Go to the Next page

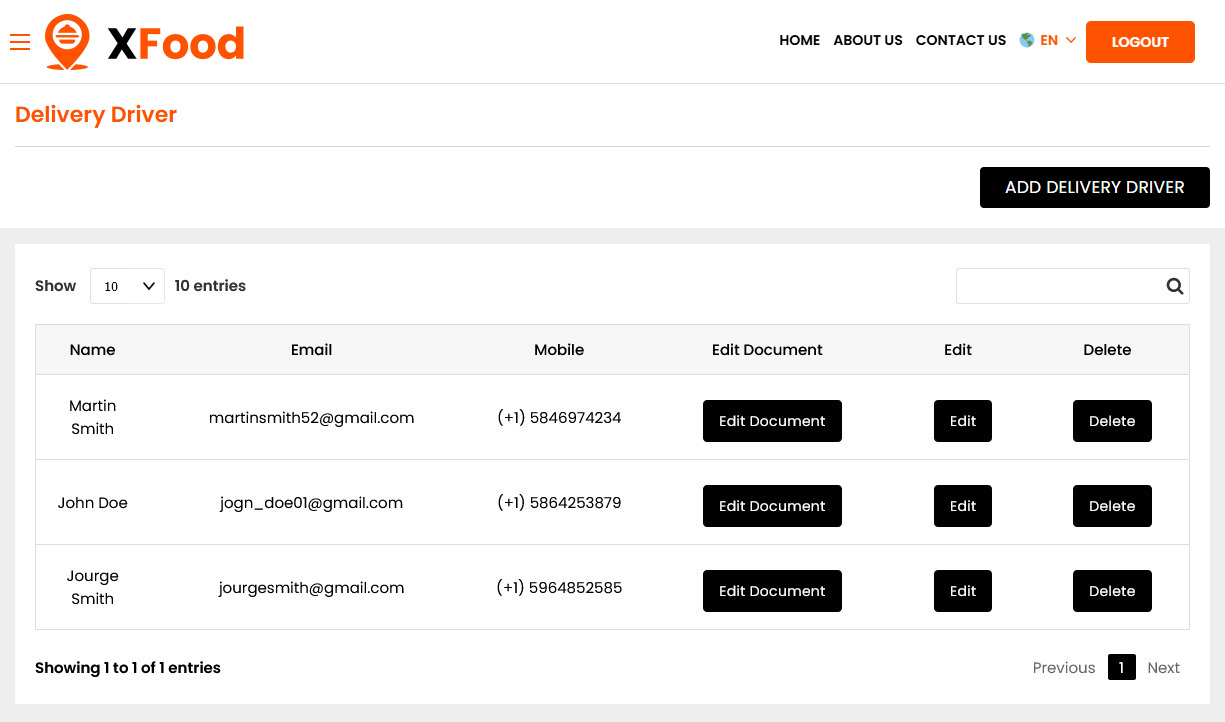click(x=1163, y=668)
